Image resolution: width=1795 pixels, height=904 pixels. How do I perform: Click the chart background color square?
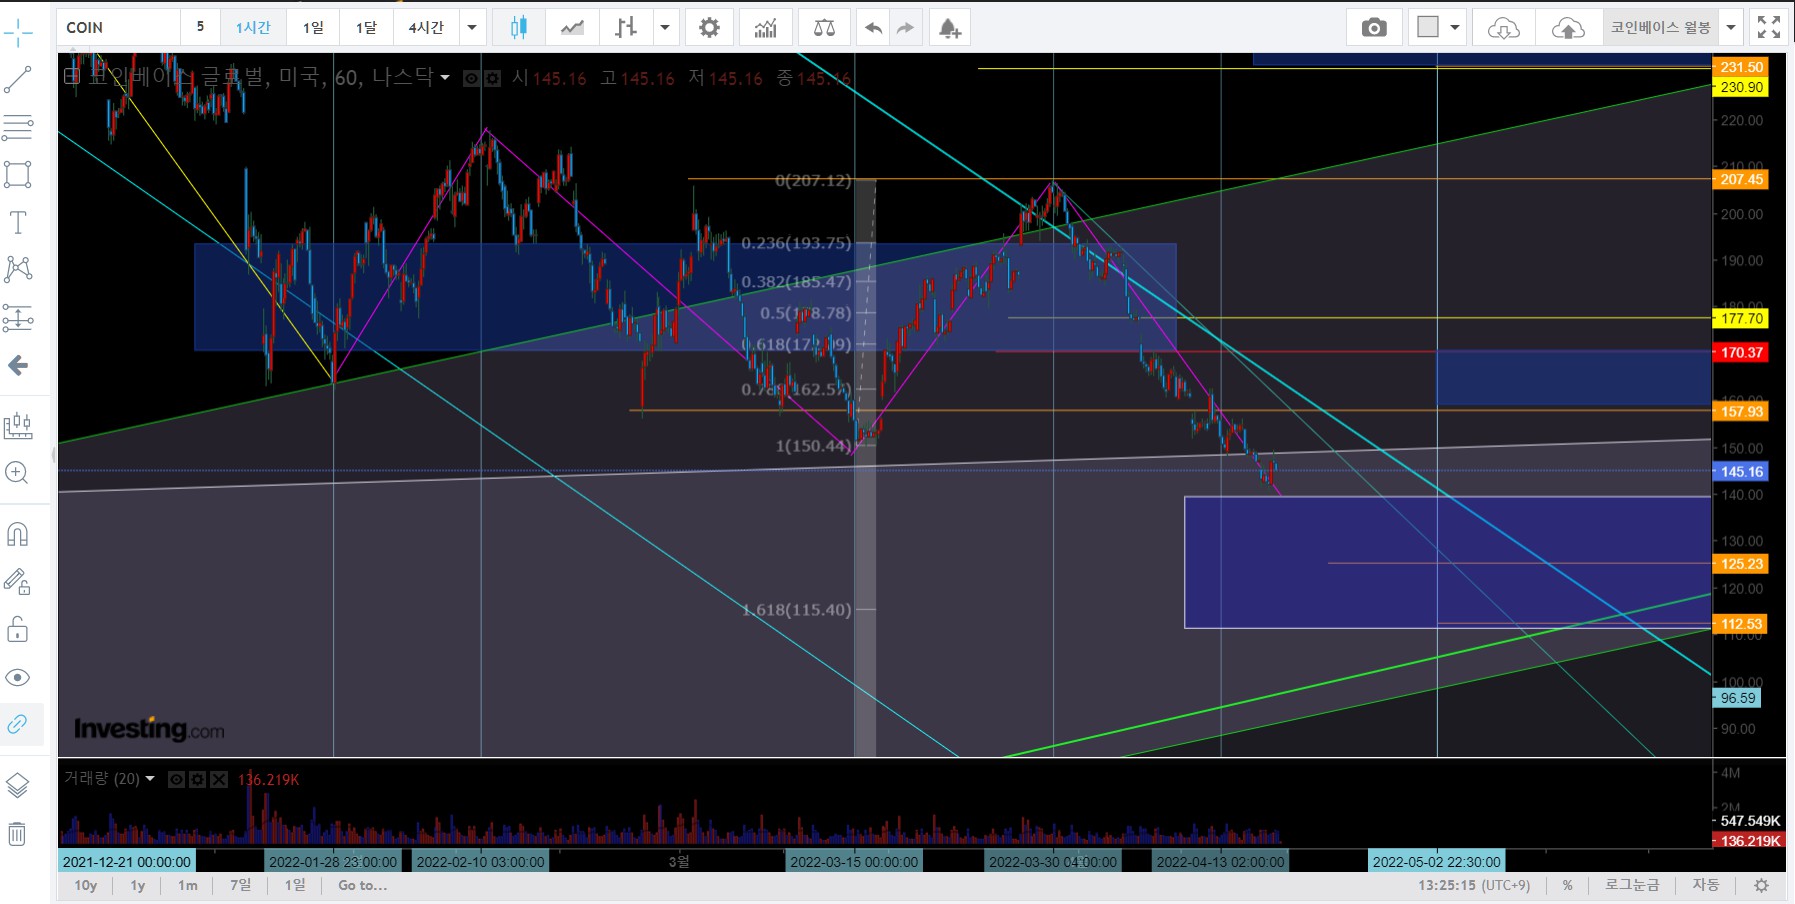pyautogui.click(x=1428, y=28)
